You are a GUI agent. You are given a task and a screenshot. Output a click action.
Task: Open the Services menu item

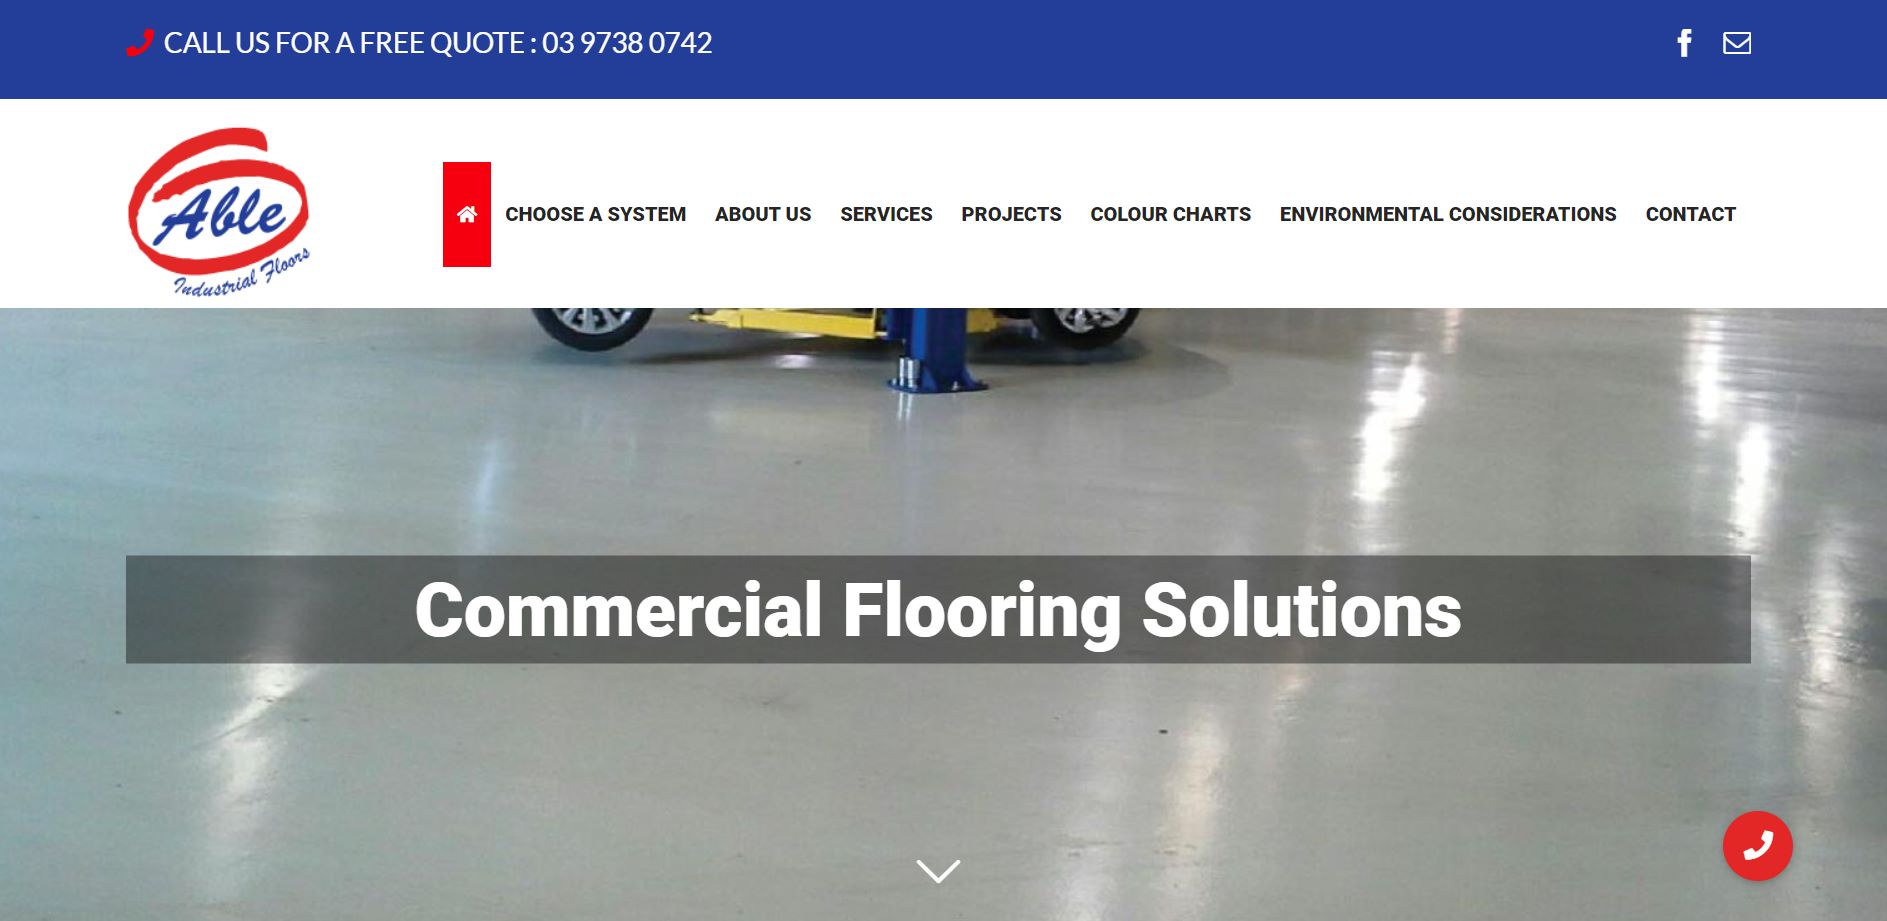[x=886, y=214]
